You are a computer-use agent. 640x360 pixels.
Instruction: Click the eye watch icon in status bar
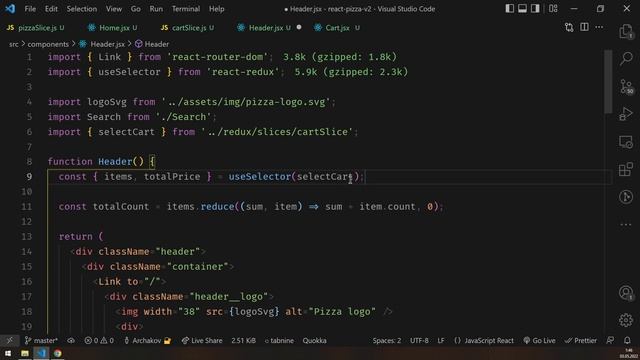(x=71, y=340)
